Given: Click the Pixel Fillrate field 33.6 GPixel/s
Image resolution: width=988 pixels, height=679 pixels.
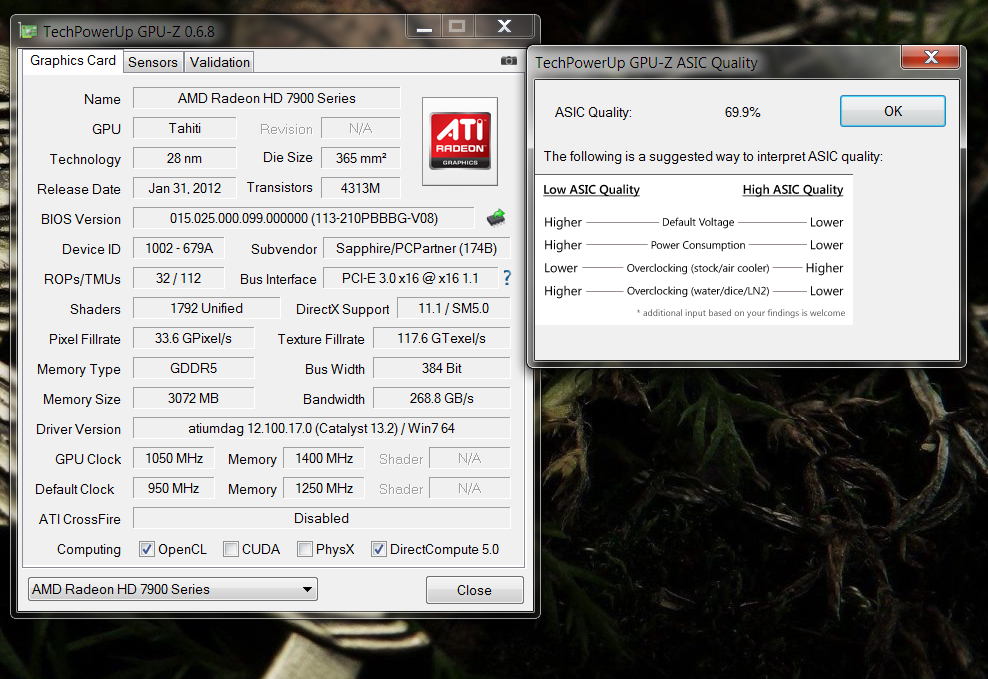Looking at the screenshot, I should click(x=193, y=339).
